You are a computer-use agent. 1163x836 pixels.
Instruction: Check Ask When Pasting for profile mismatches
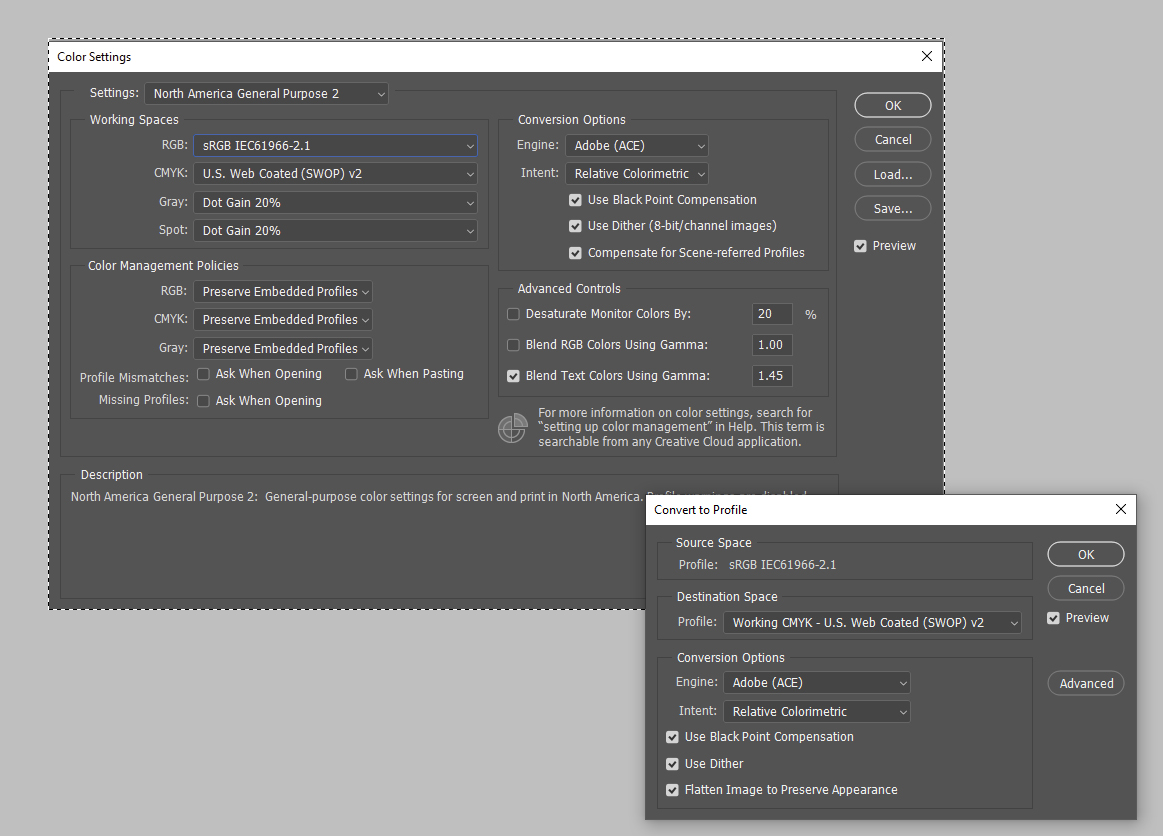(352, 374)
